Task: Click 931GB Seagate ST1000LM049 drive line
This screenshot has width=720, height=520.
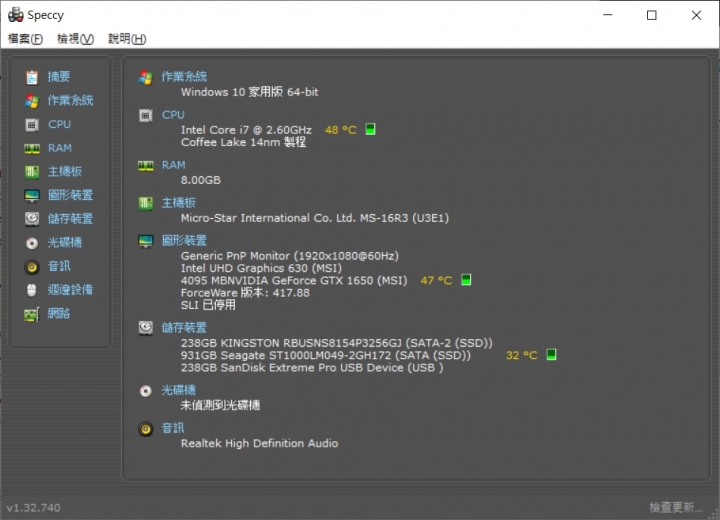Action: pos(326,356)
